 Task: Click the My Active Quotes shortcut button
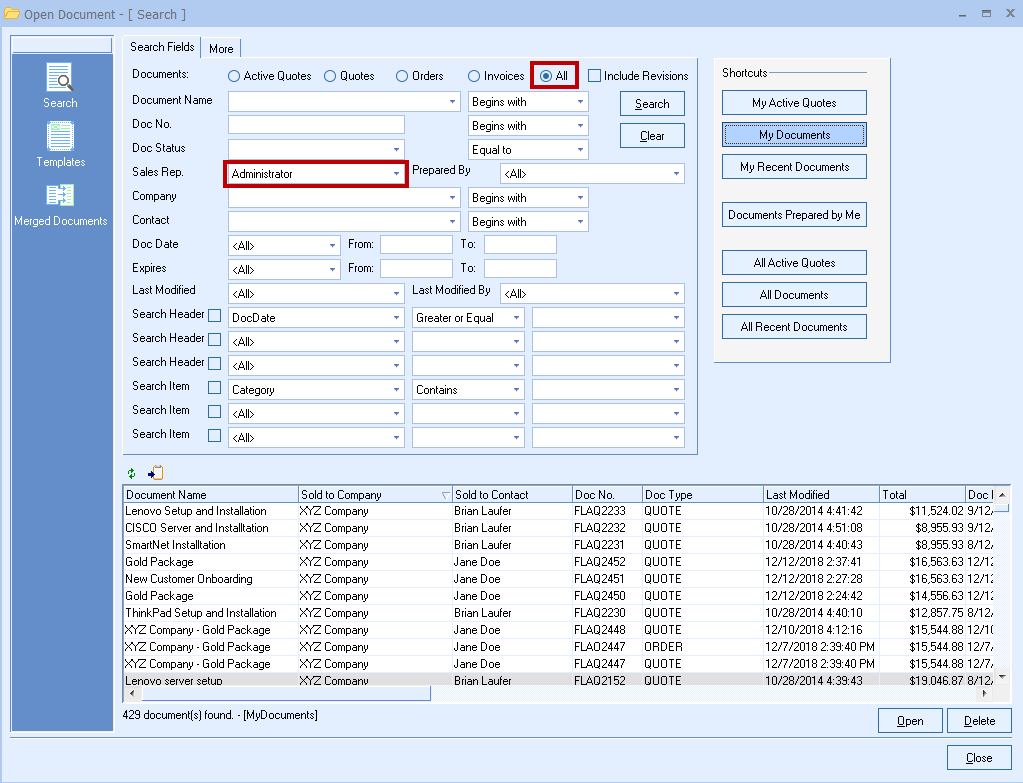coord(794,103)
